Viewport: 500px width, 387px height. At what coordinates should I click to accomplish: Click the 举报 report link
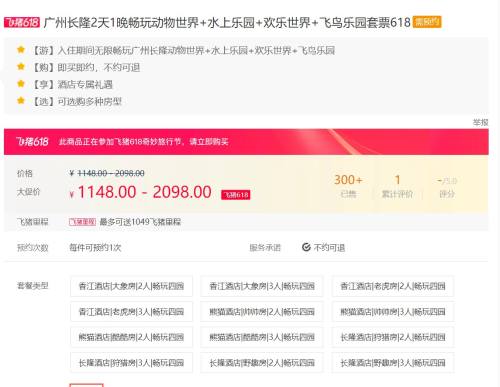pos(480,122)
